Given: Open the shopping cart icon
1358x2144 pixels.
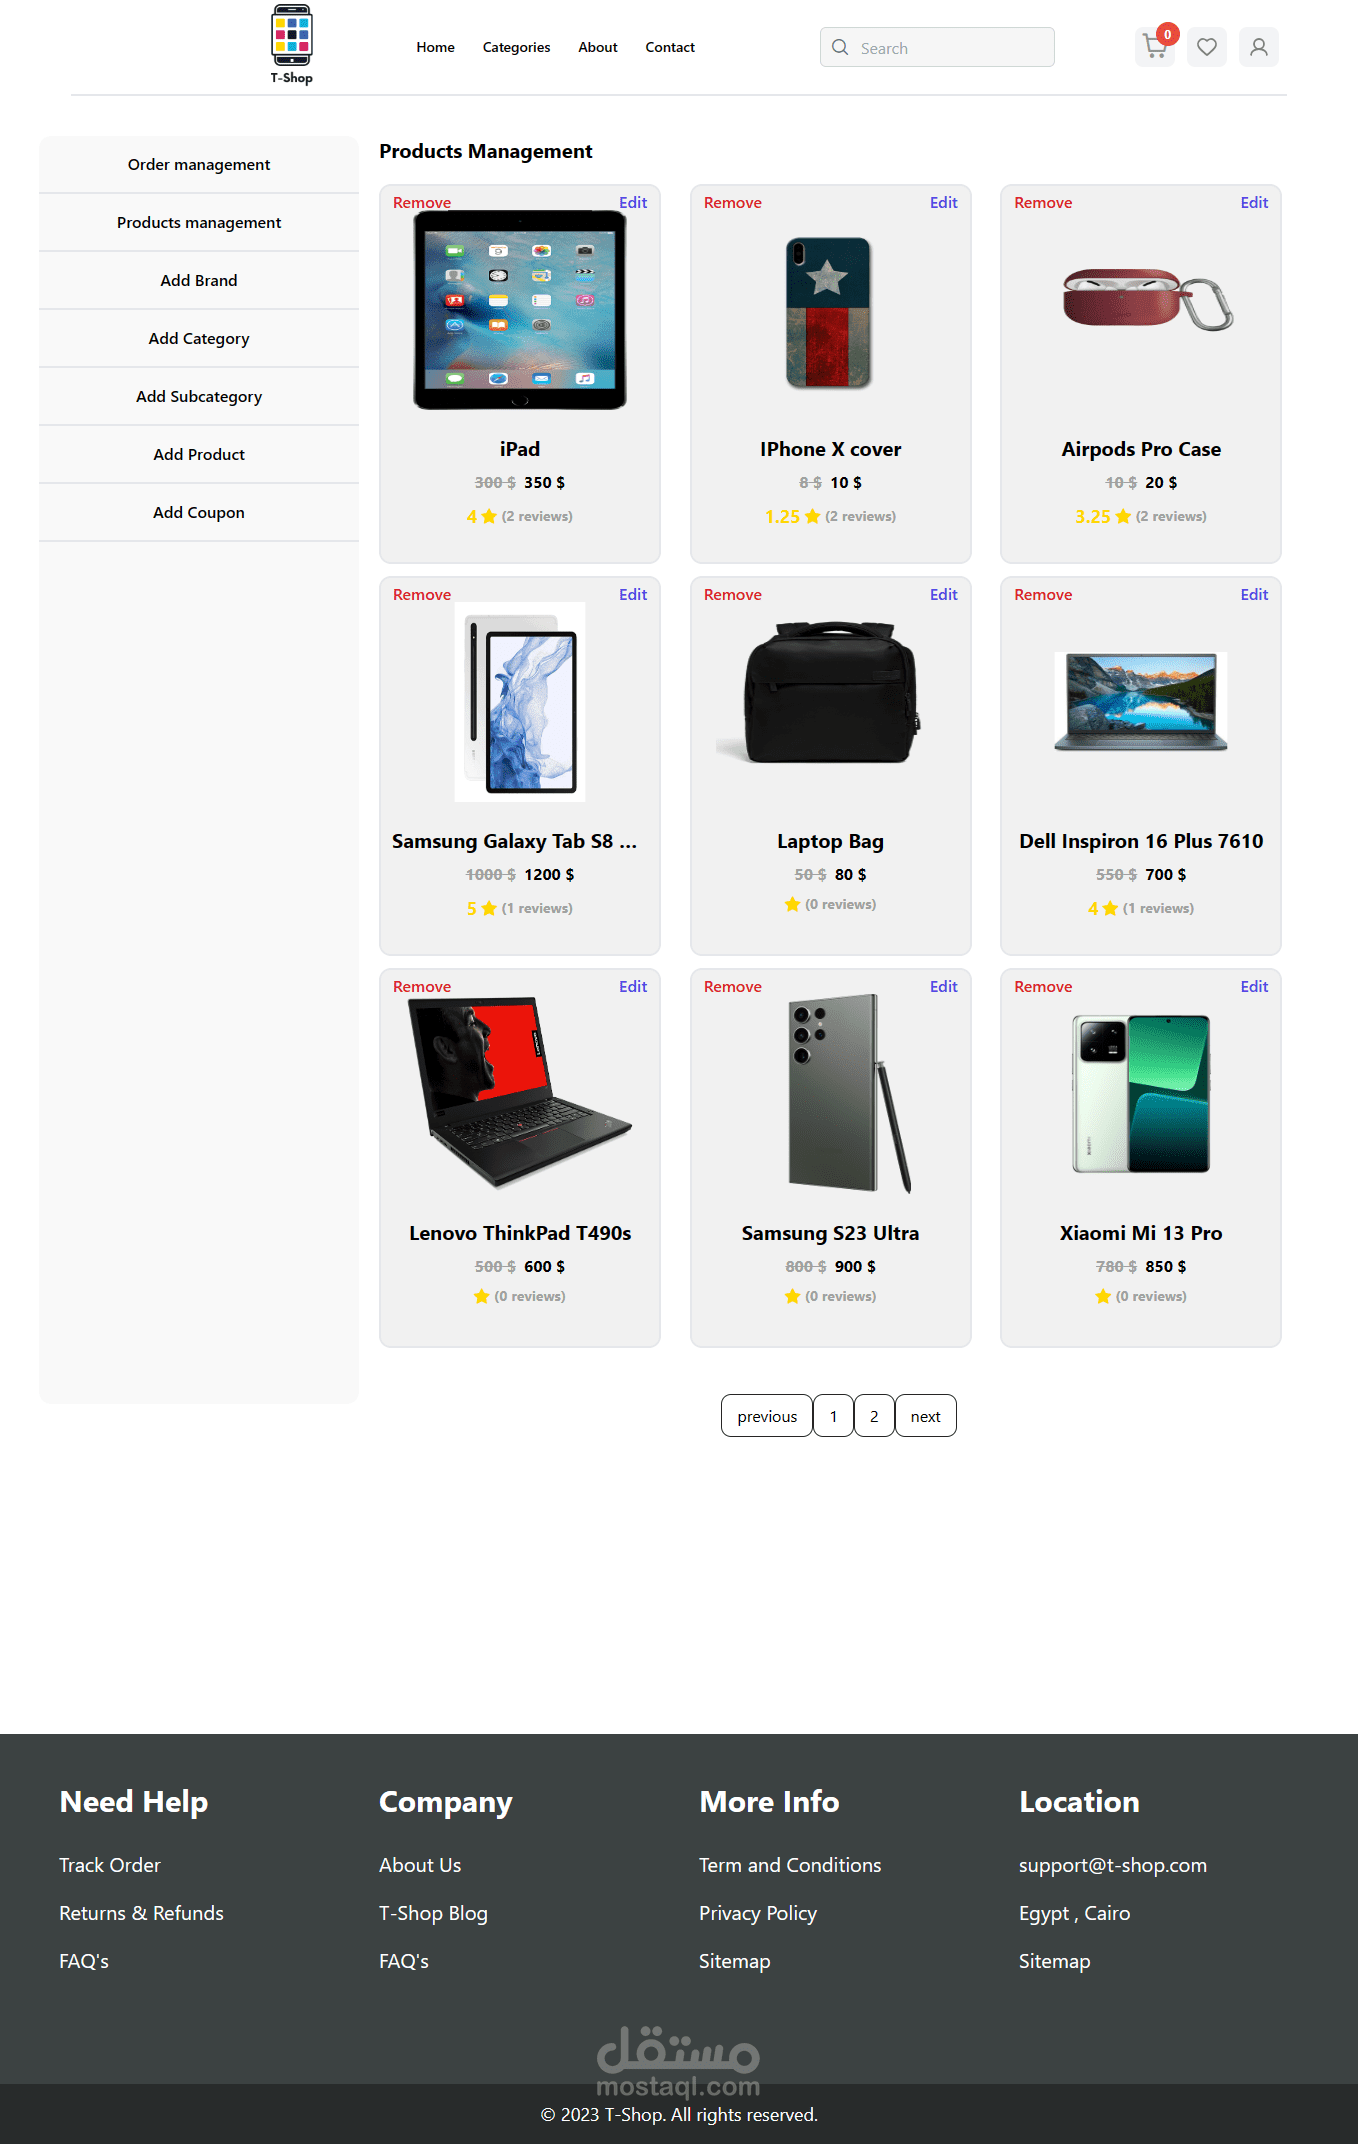Looking at the screenshot, I should click(x=1155, y=47).
